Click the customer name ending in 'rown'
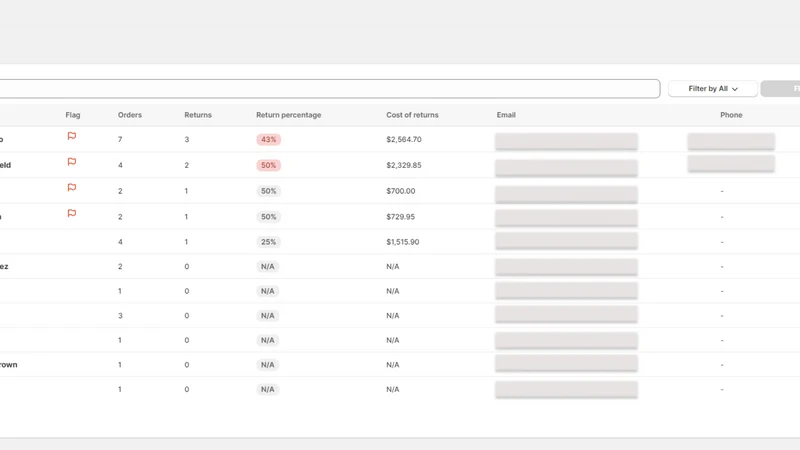The height and width of the screenshot is (450, 800). (x=9, y=365)
